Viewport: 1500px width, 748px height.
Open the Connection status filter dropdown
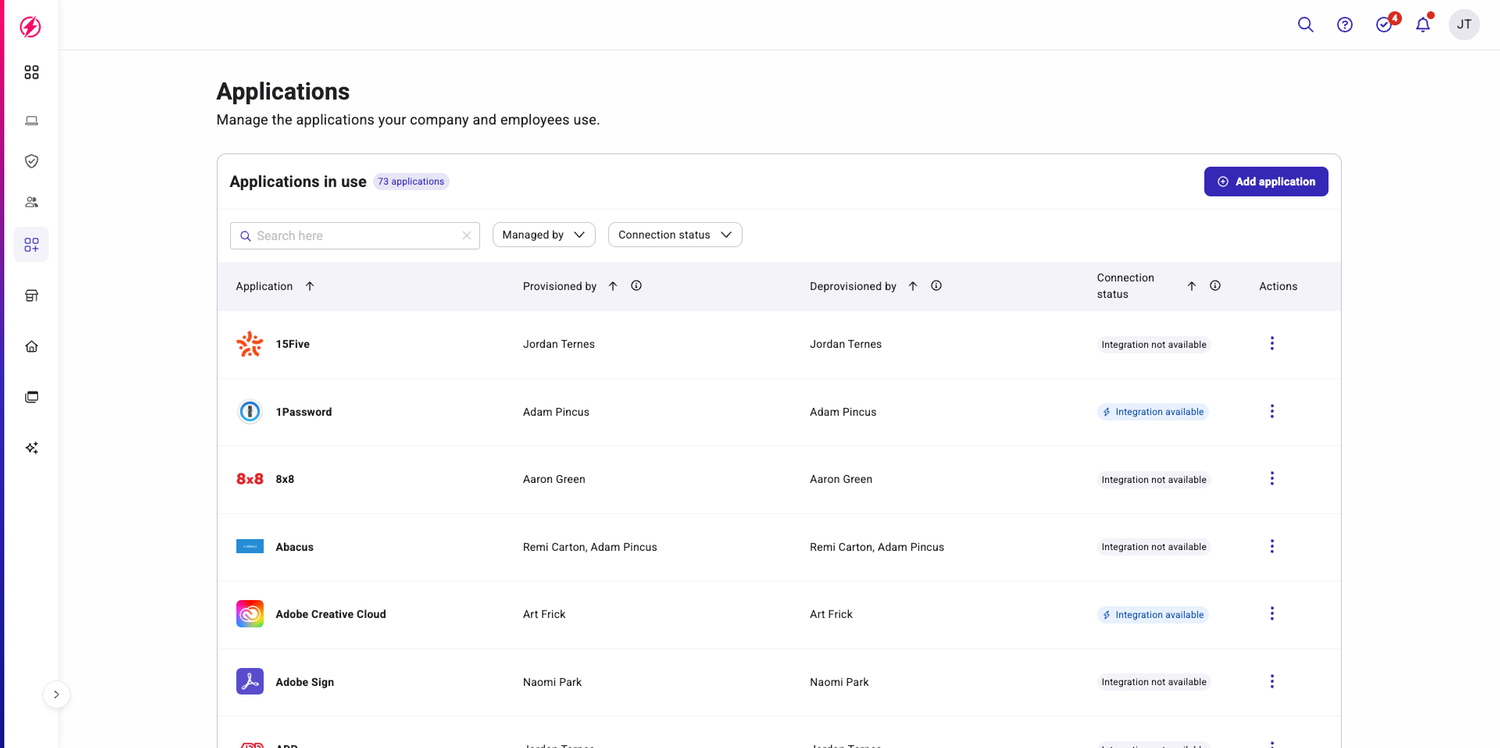tap(675, 234)
